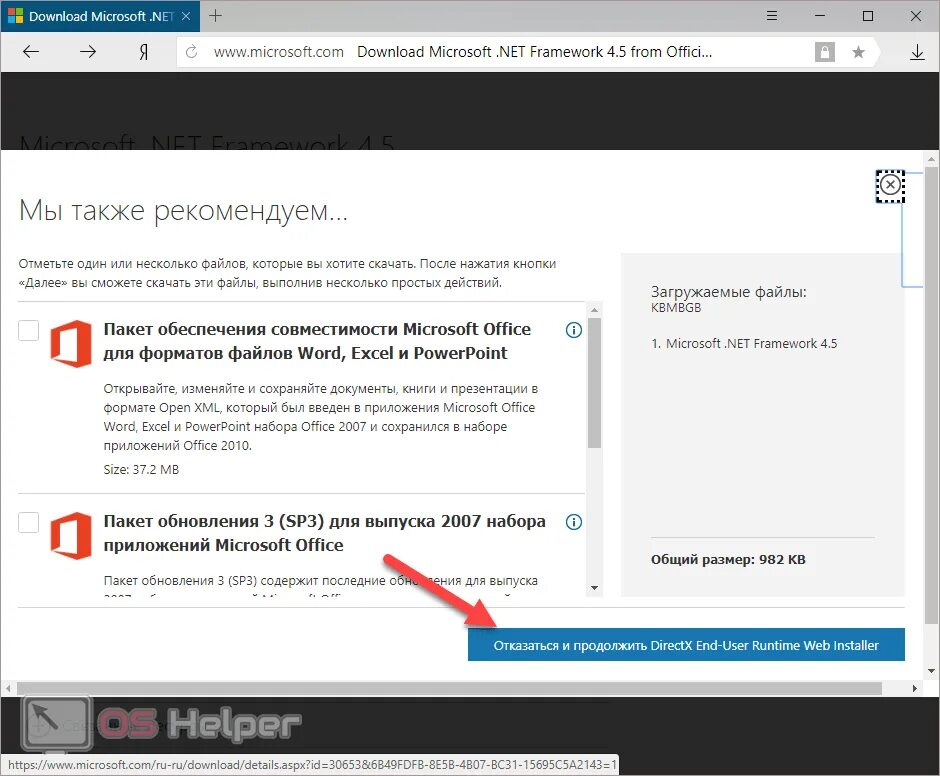Click the page vertical scrollbar down arrow

pyautogui.click(x=931, y=671)
